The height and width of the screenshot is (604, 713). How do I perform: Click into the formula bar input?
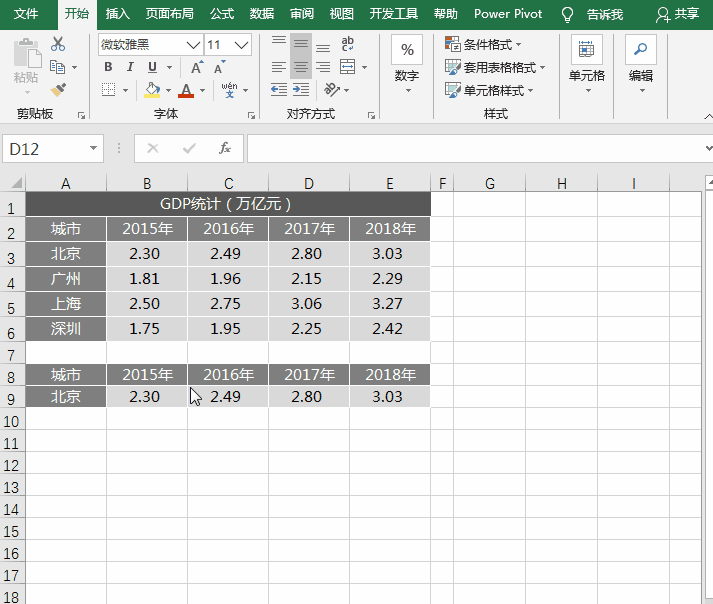(475, 149)
